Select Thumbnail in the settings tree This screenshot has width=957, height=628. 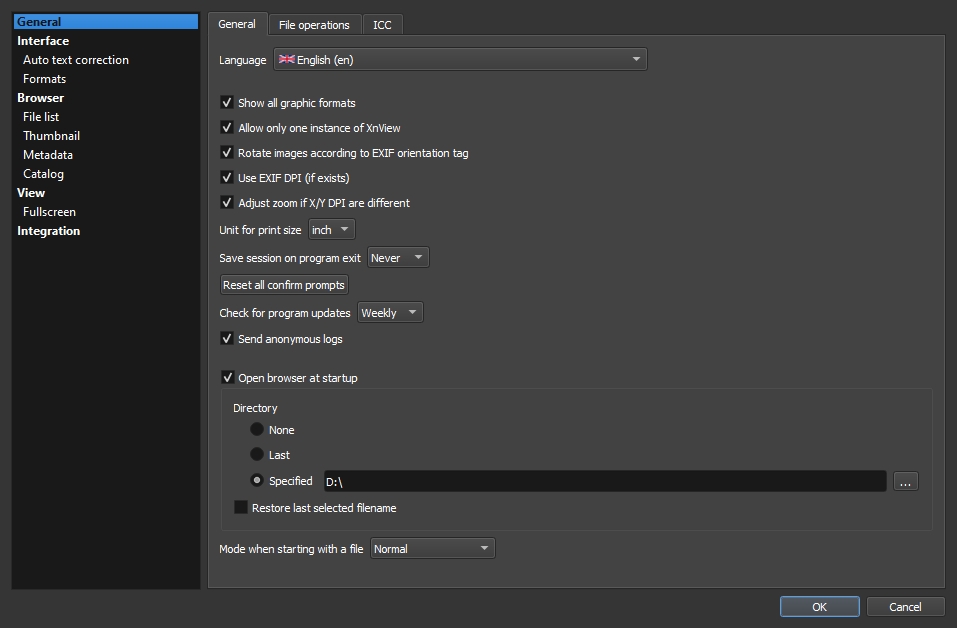pos(51,136)
